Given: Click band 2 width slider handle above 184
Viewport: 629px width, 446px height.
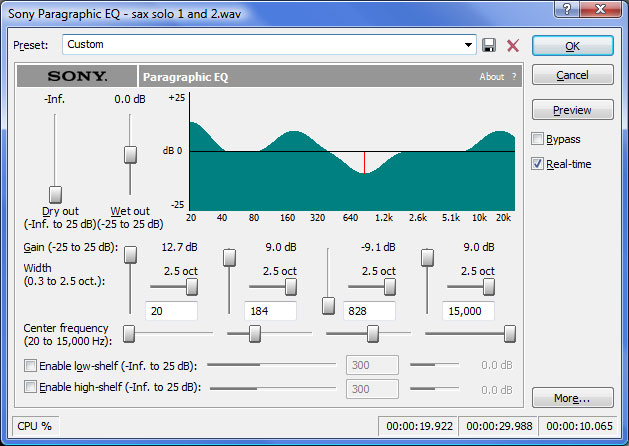Looking at the screenshot, I should (291, 286).
